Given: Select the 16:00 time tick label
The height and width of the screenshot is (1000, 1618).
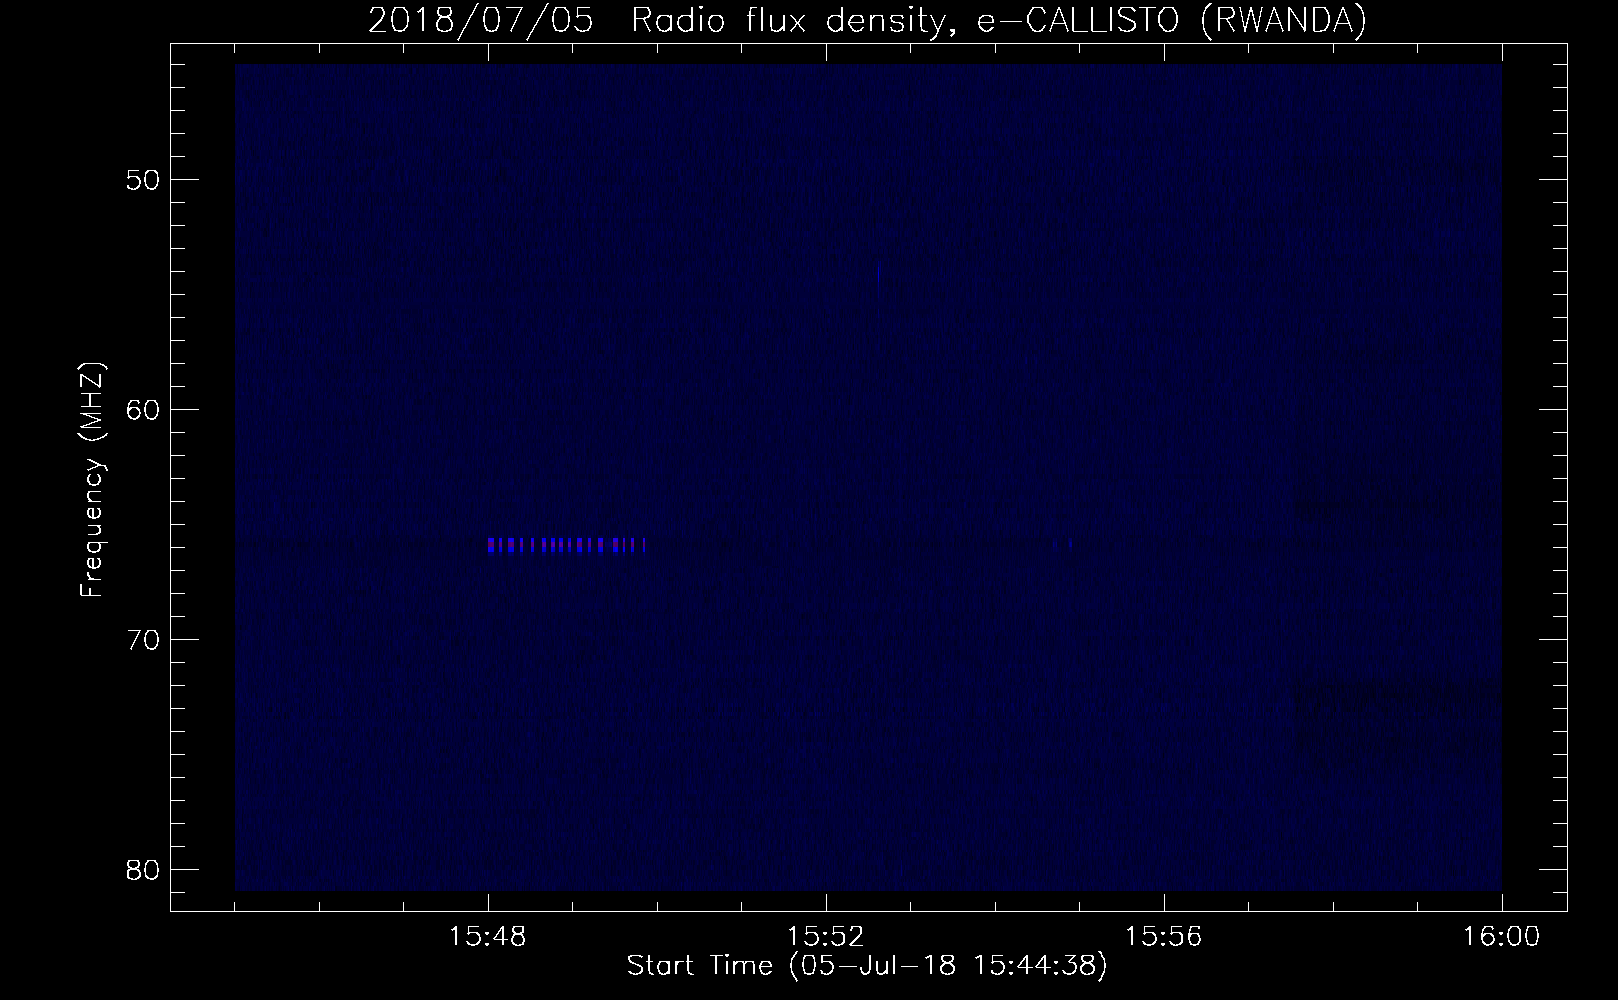Looking at the screenshot, I should pyautogui.click(x=1502, y=937).
